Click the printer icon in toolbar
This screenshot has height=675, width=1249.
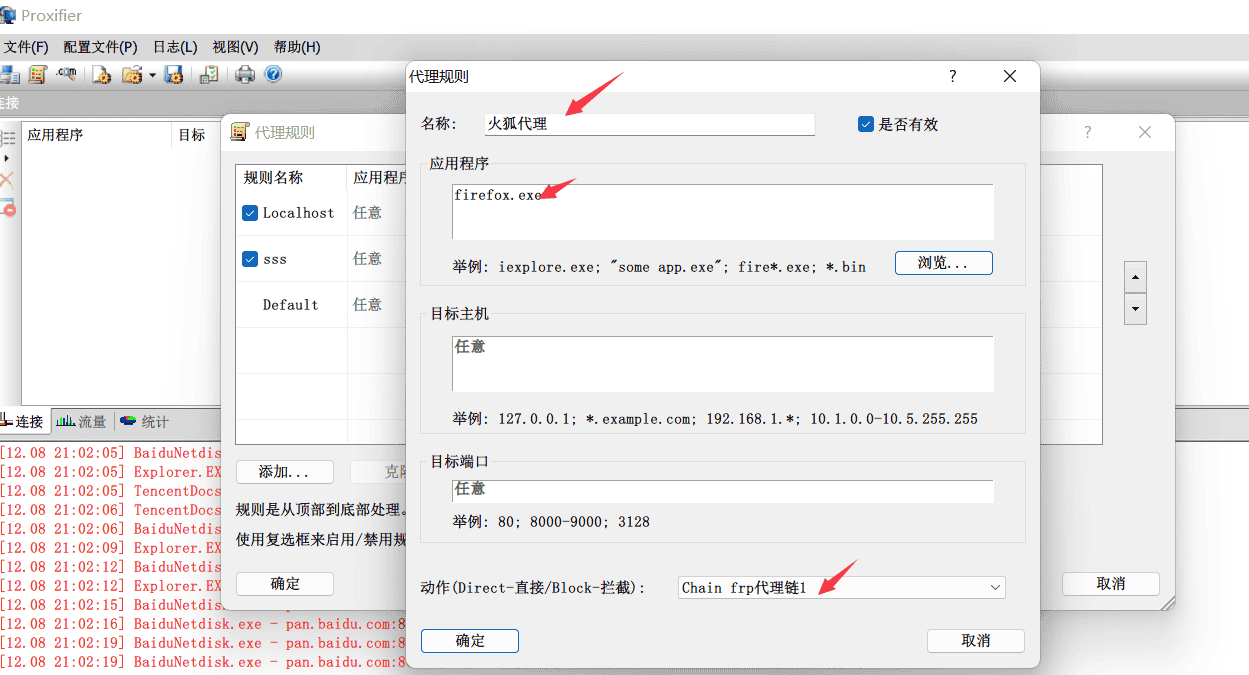[245, 74]
